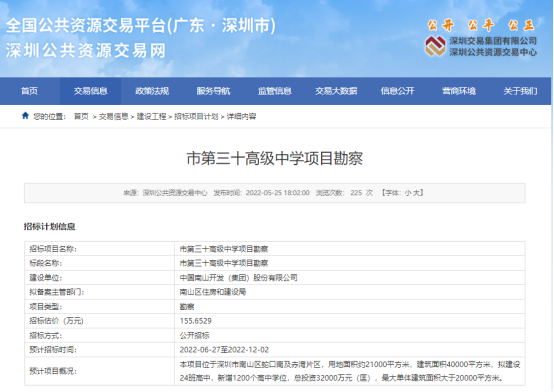Follow the 招标项目计划 breadcrumb link
554x392 pixels.
click(x=196, y=116)
